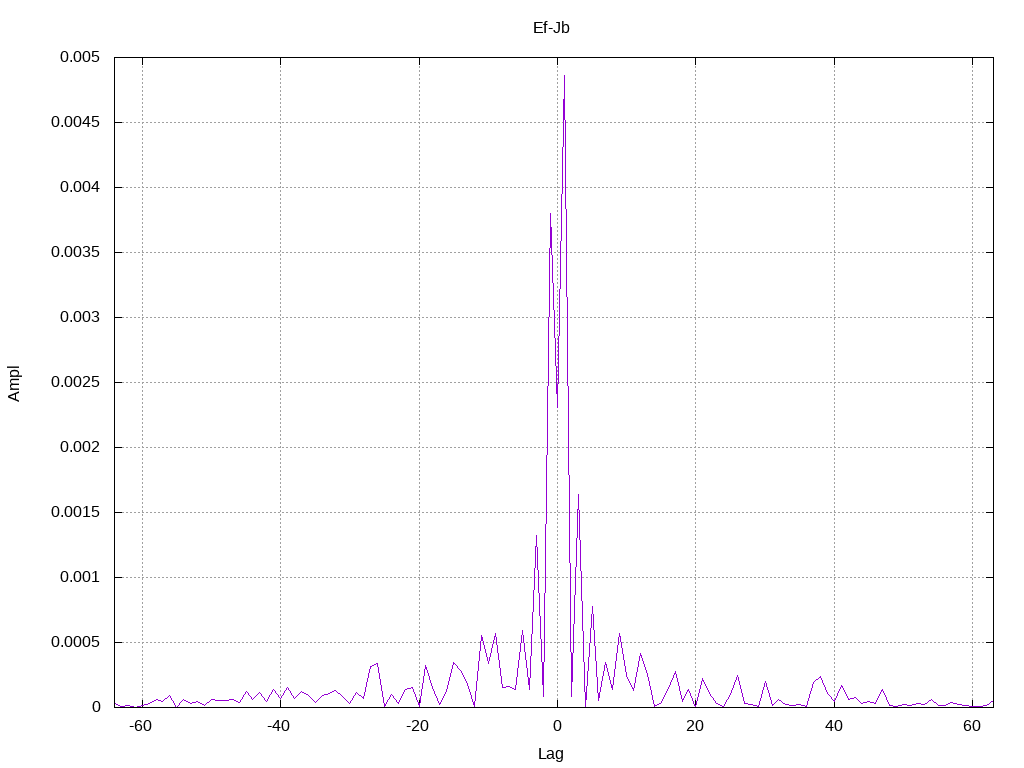Click the -20 x-axis tick label
Viewport: 1024px width, 768px height.
click(x=417, y=726)
